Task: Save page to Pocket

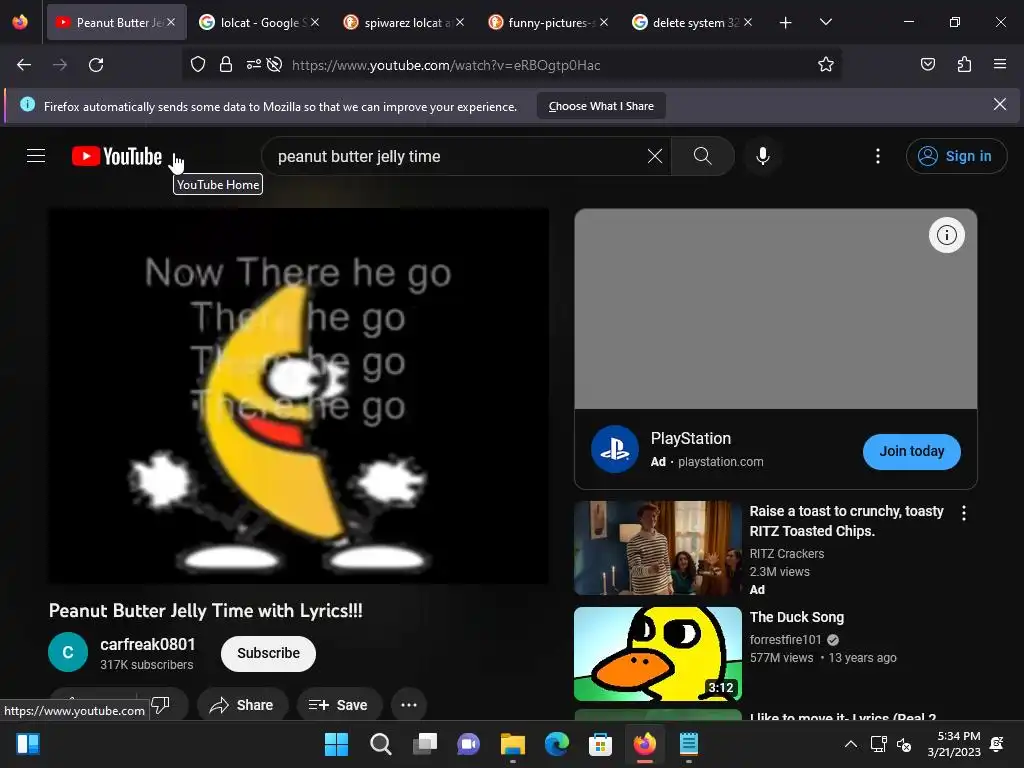Action: 927,65
